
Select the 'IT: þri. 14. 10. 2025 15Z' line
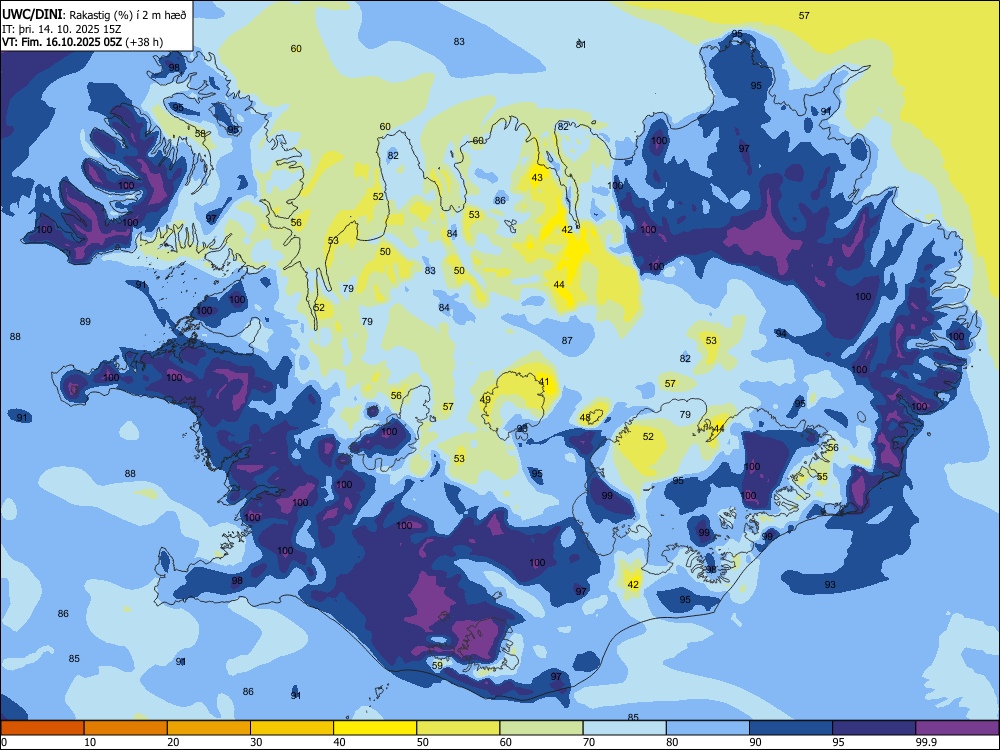click(61, 29)
